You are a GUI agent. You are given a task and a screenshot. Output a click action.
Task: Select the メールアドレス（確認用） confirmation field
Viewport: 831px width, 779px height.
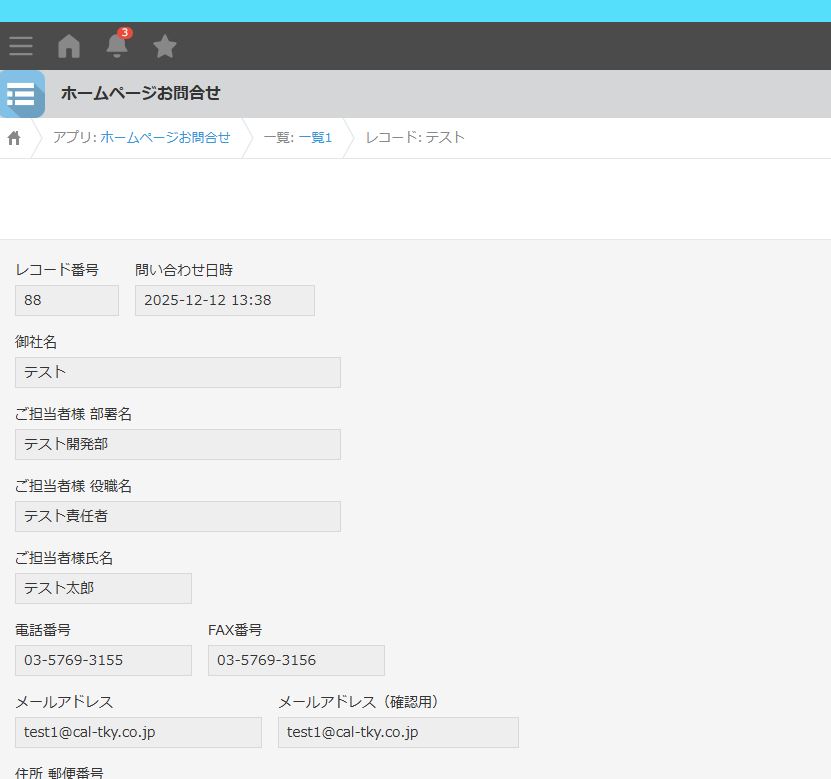coord(398,732)
